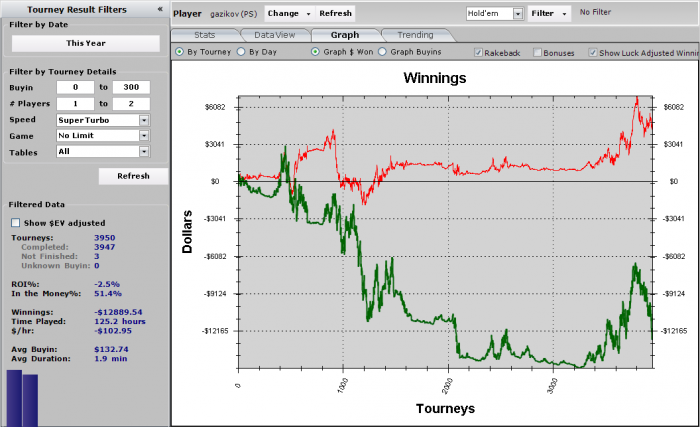Switch to the Data View tab
The image size is (700, 427).
(x=275, y=35)
